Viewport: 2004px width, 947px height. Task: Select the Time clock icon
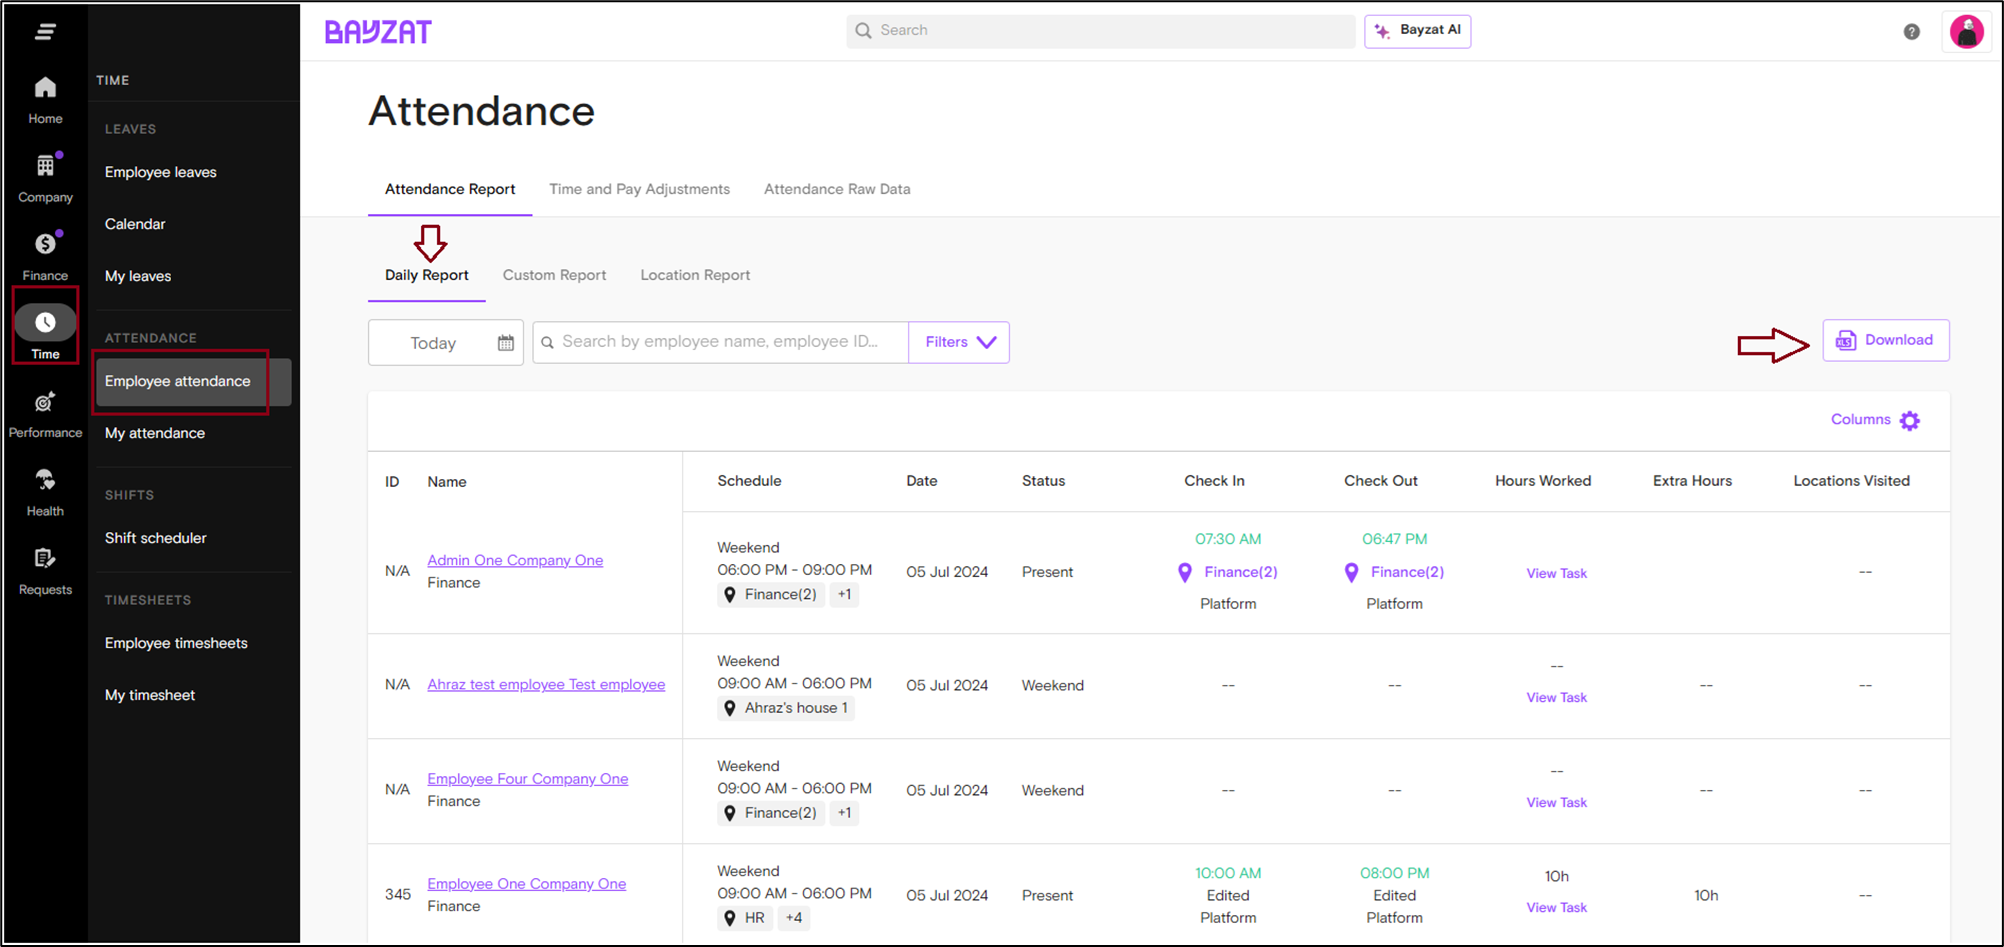[x=45, y=322]
